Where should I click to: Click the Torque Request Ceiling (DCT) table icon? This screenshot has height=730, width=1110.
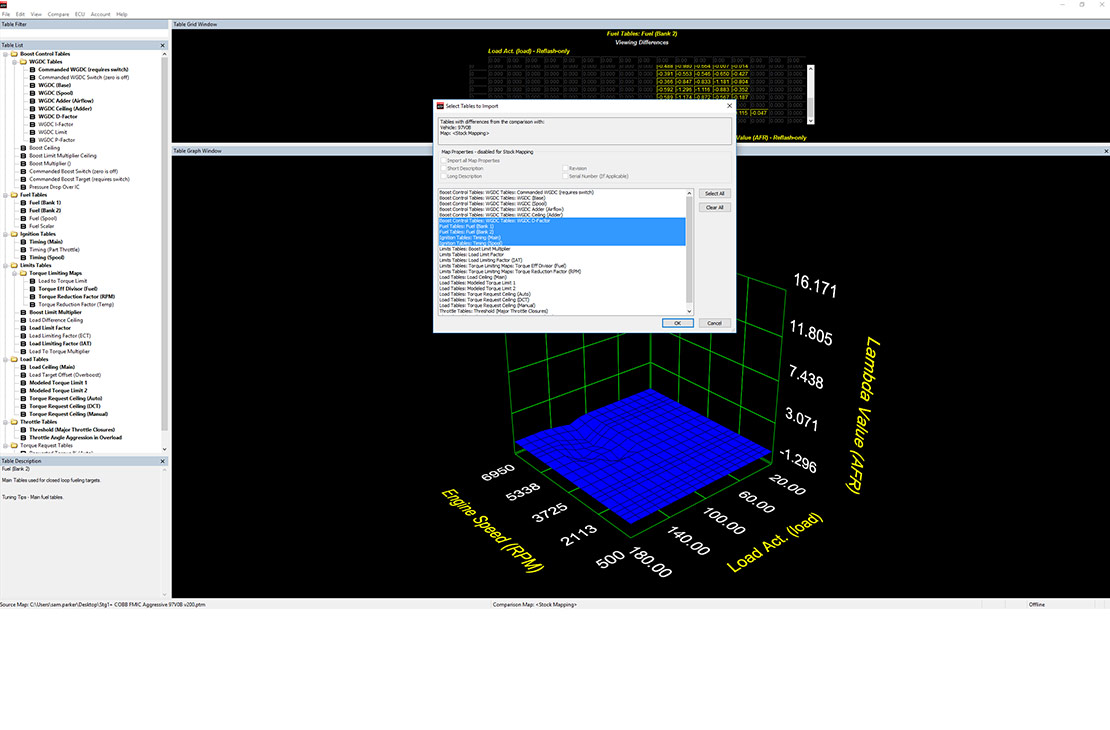tap(23, 406)
